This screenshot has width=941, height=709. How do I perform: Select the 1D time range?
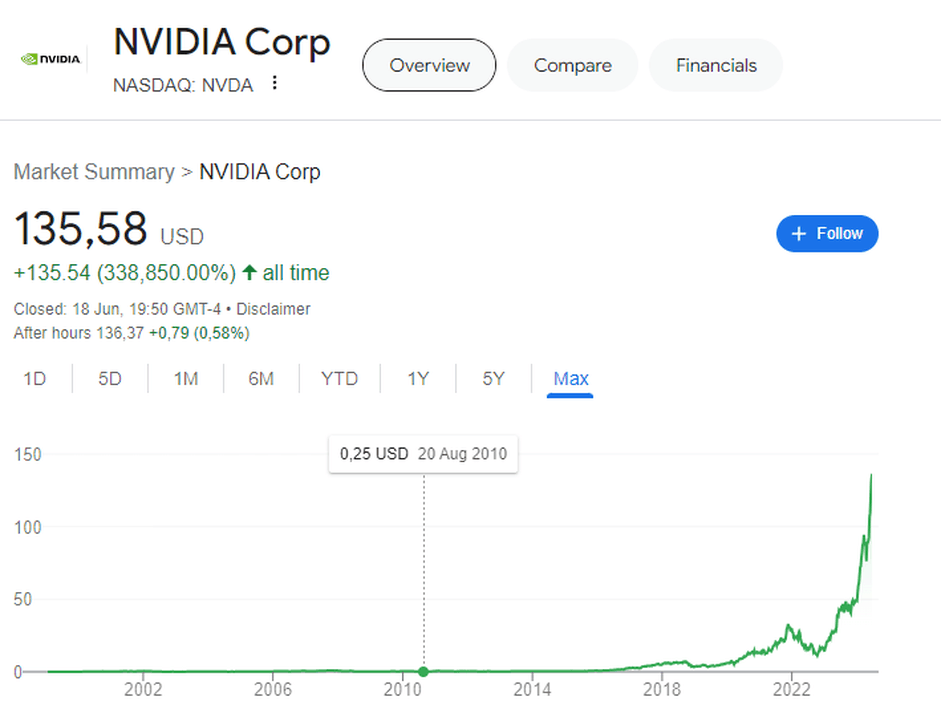point(35,379)
